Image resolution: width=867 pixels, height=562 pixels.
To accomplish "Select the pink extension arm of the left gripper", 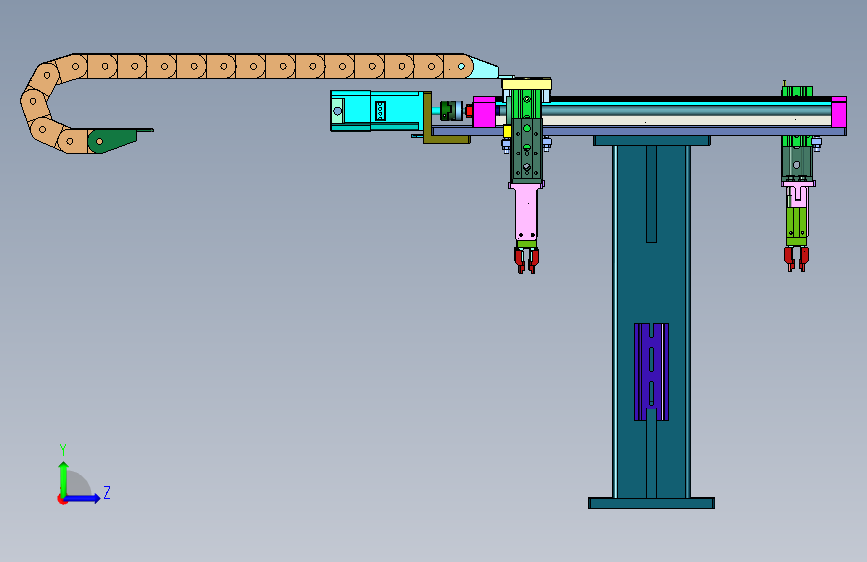I will tap(526, 212).
